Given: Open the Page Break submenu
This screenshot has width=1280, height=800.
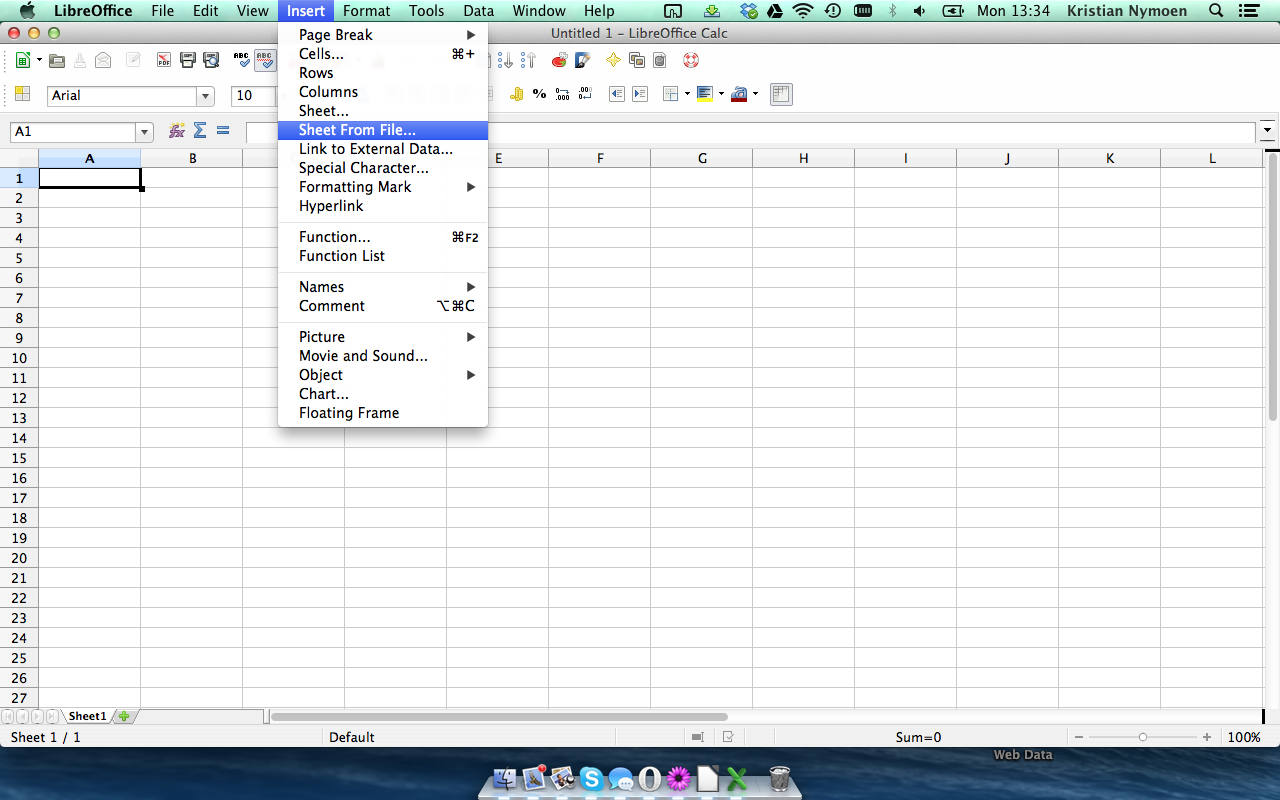Looking at the screenshot, I should [x=383, y=35].
